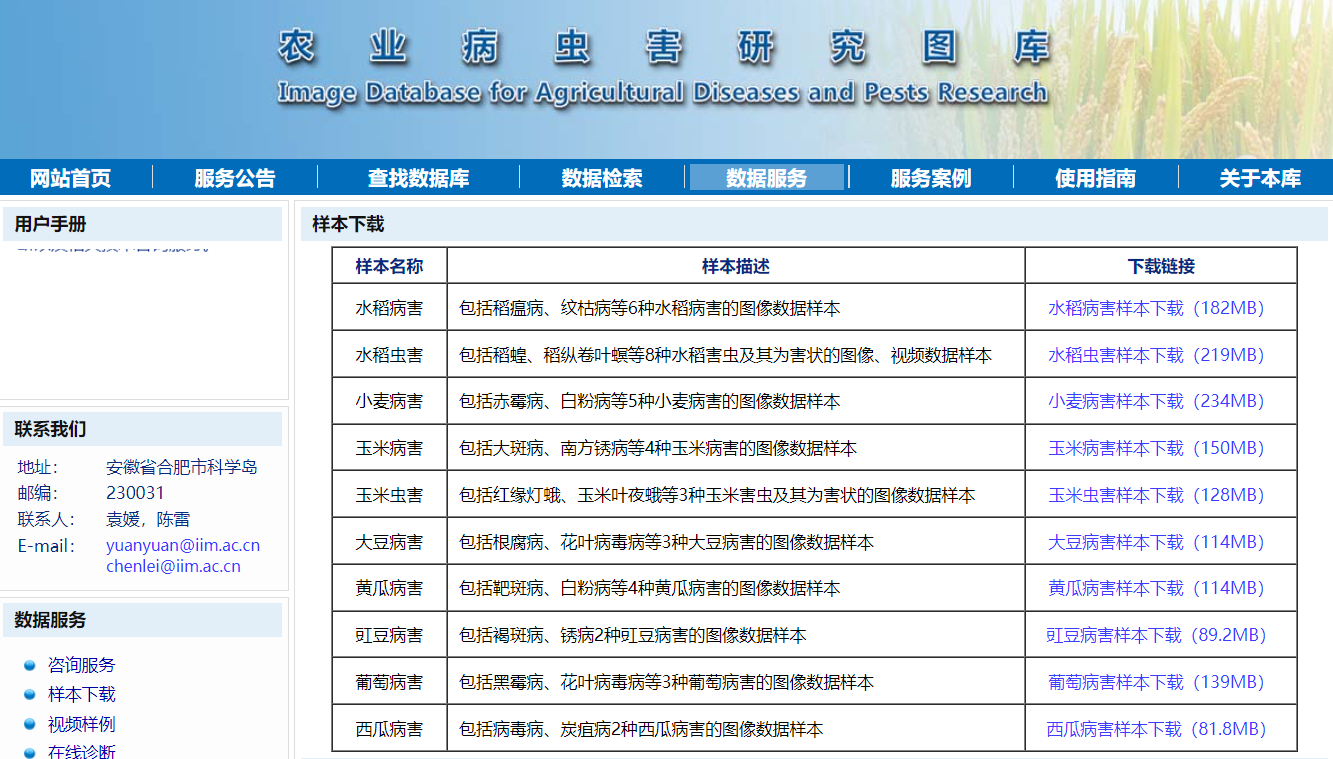Select the 黄瓜病害 name cell
Screen dimensions: 1333x759
tap(389, 588)
